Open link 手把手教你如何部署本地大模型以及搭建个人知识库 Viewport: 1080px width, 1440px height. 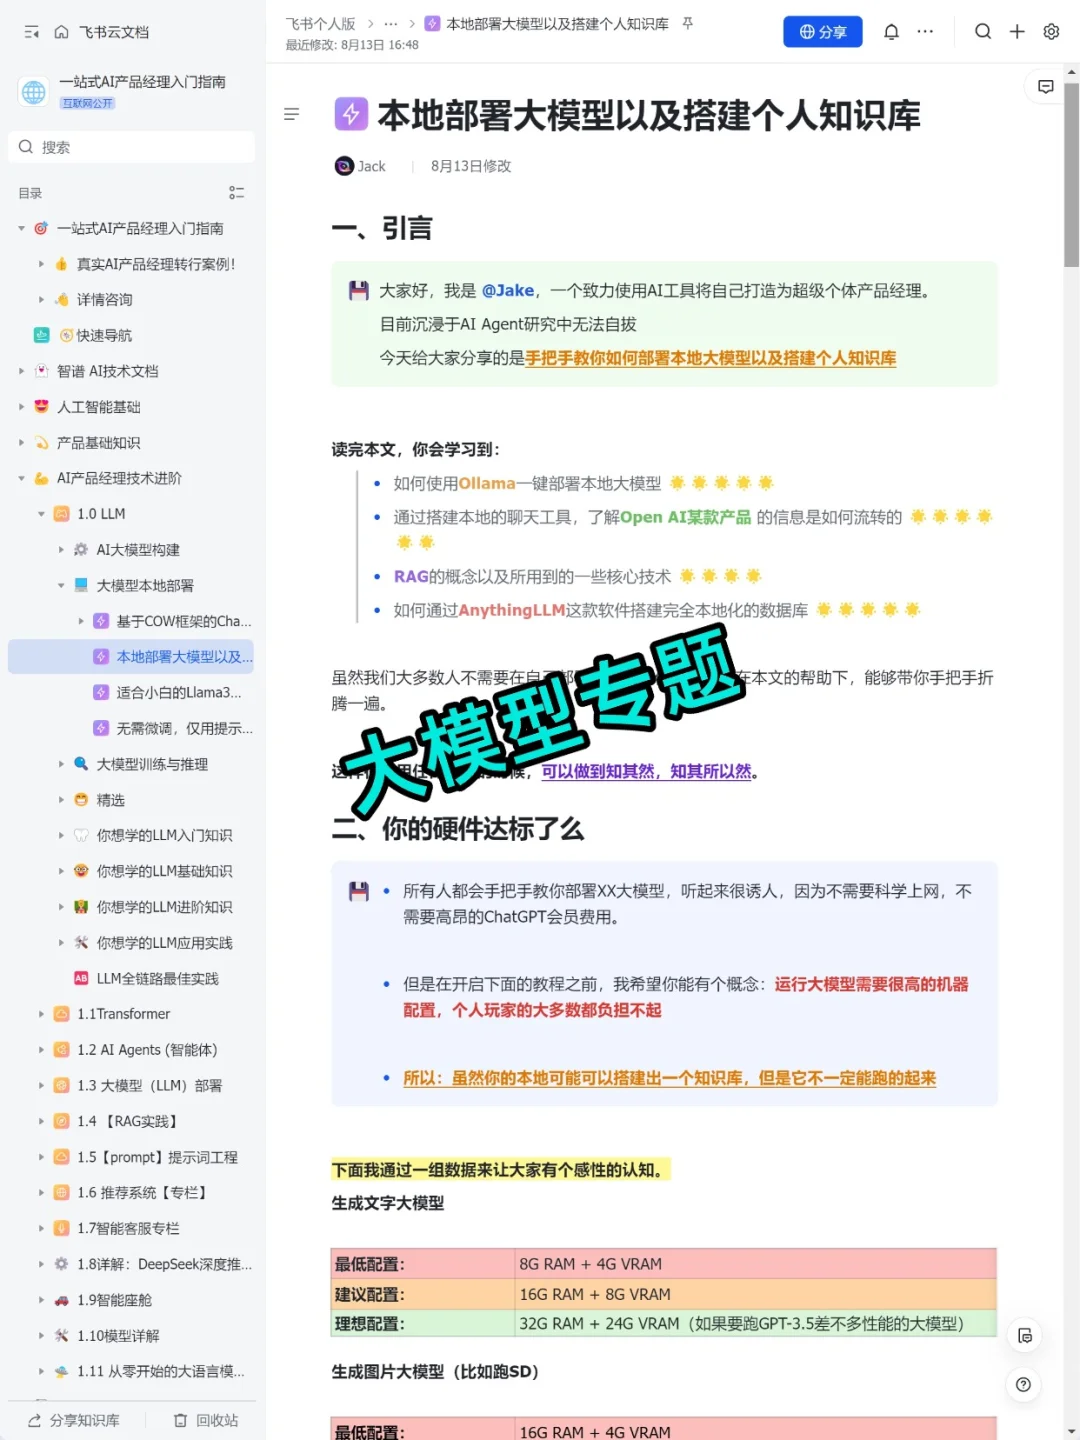(x=711, y=358)
